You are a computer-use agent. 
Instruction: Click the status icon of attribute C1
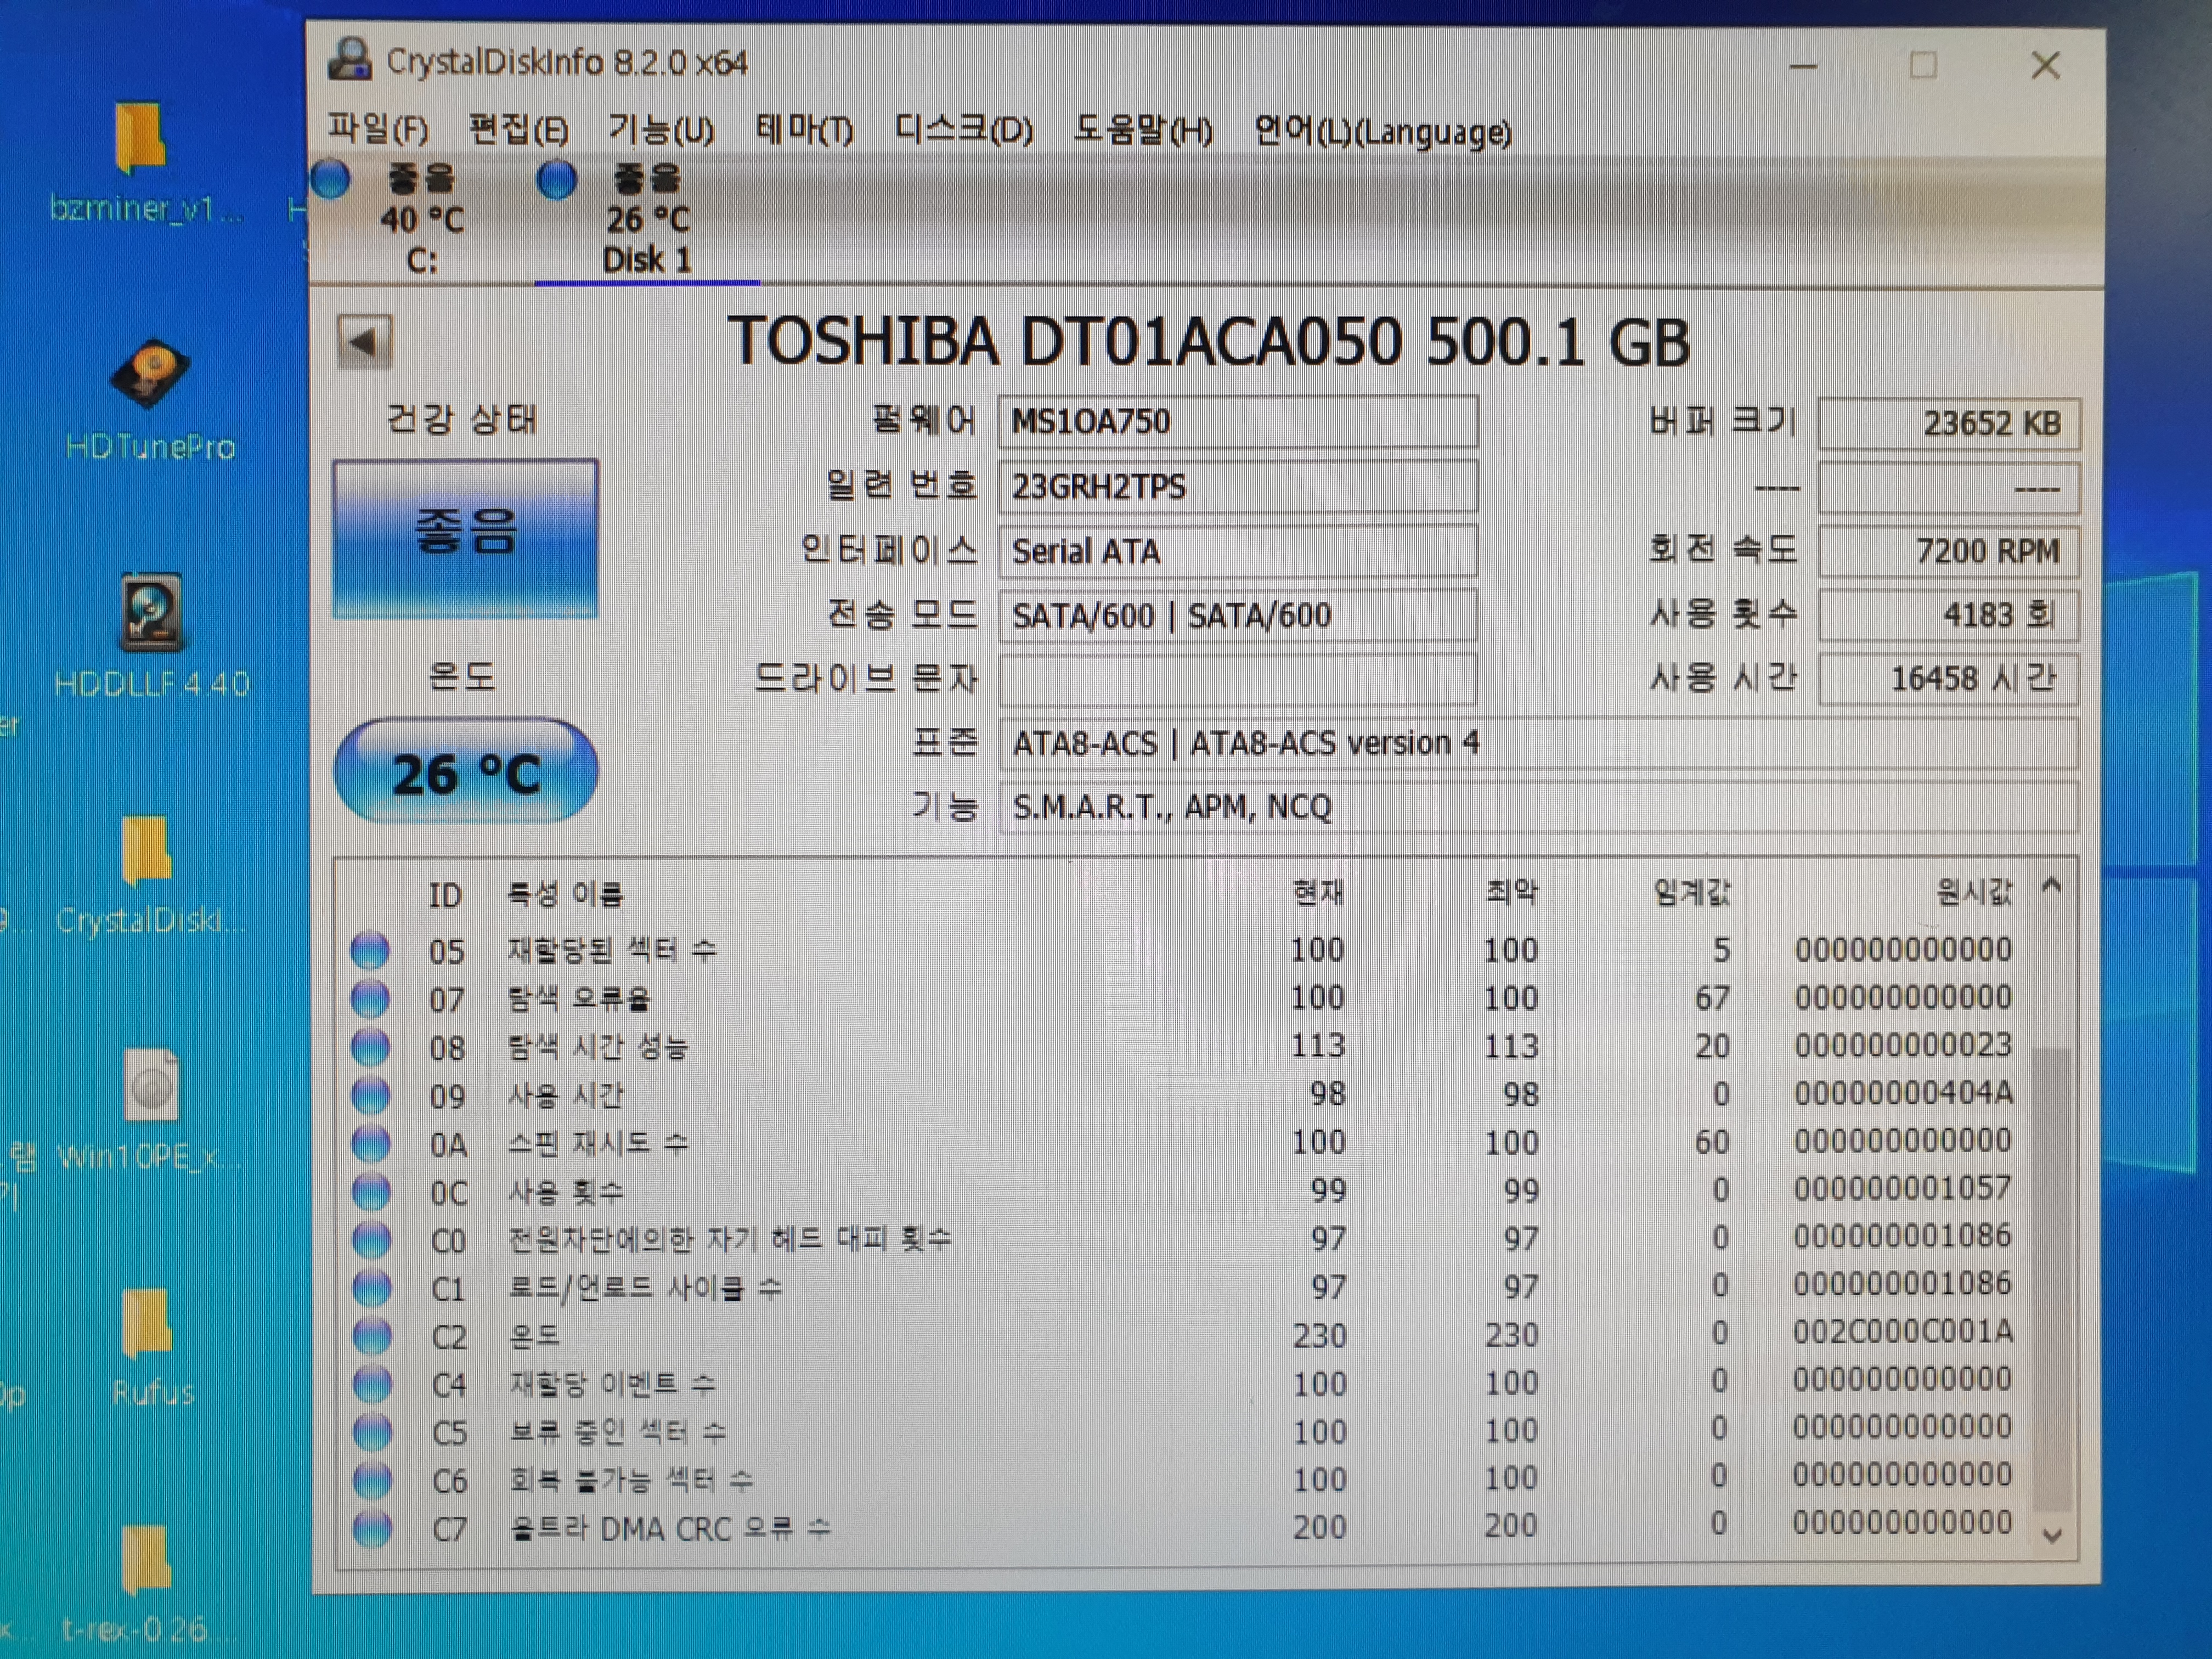point(371,1288)
